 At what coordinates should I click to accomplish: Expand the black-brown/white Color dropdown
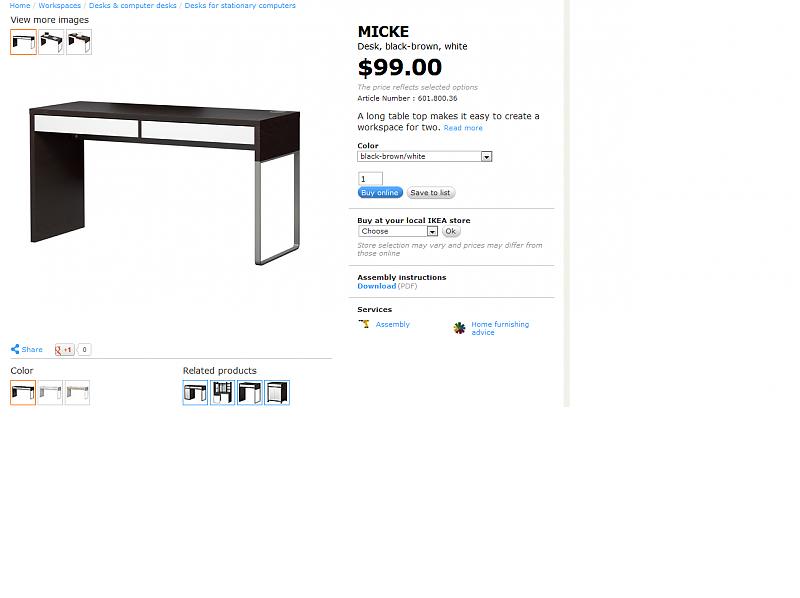click(x=424, y=157)
